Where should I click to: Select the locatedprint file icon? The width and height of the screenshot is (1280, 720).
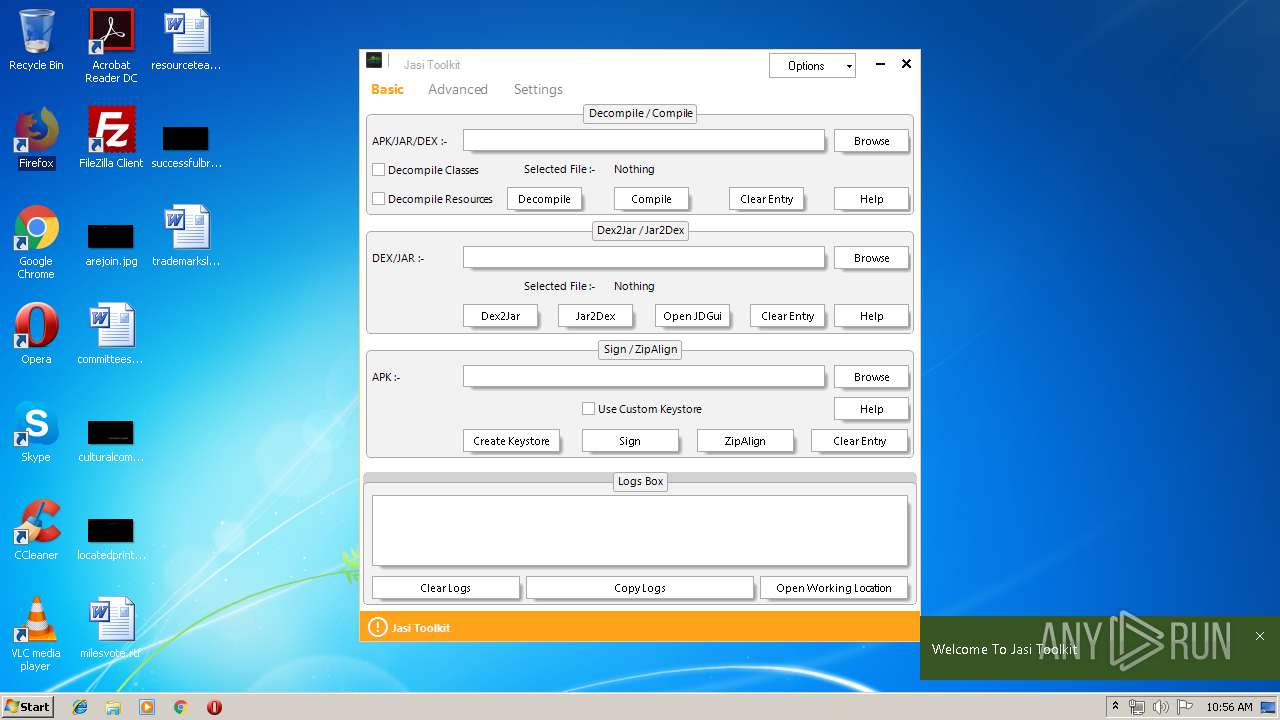pos(111,538)
